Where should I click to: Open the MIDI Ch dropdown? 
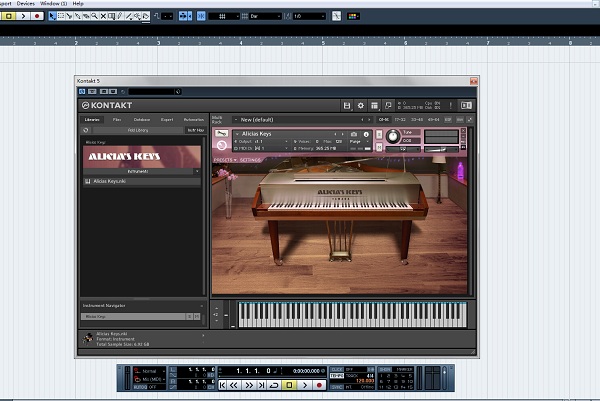pyautogui.click(x=261, y=148)
